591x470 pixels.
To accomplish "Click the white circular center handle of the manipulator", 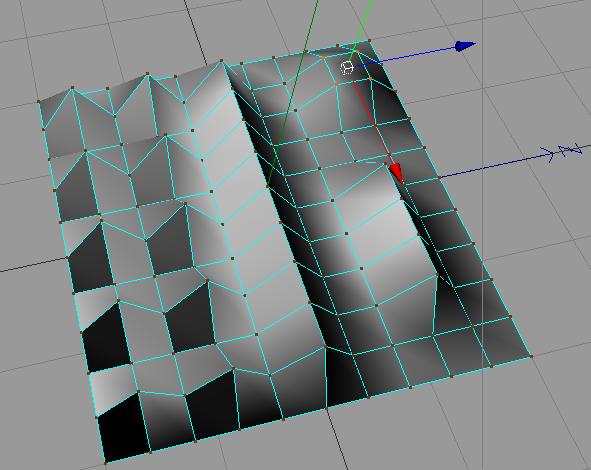I will pos(347,68).
